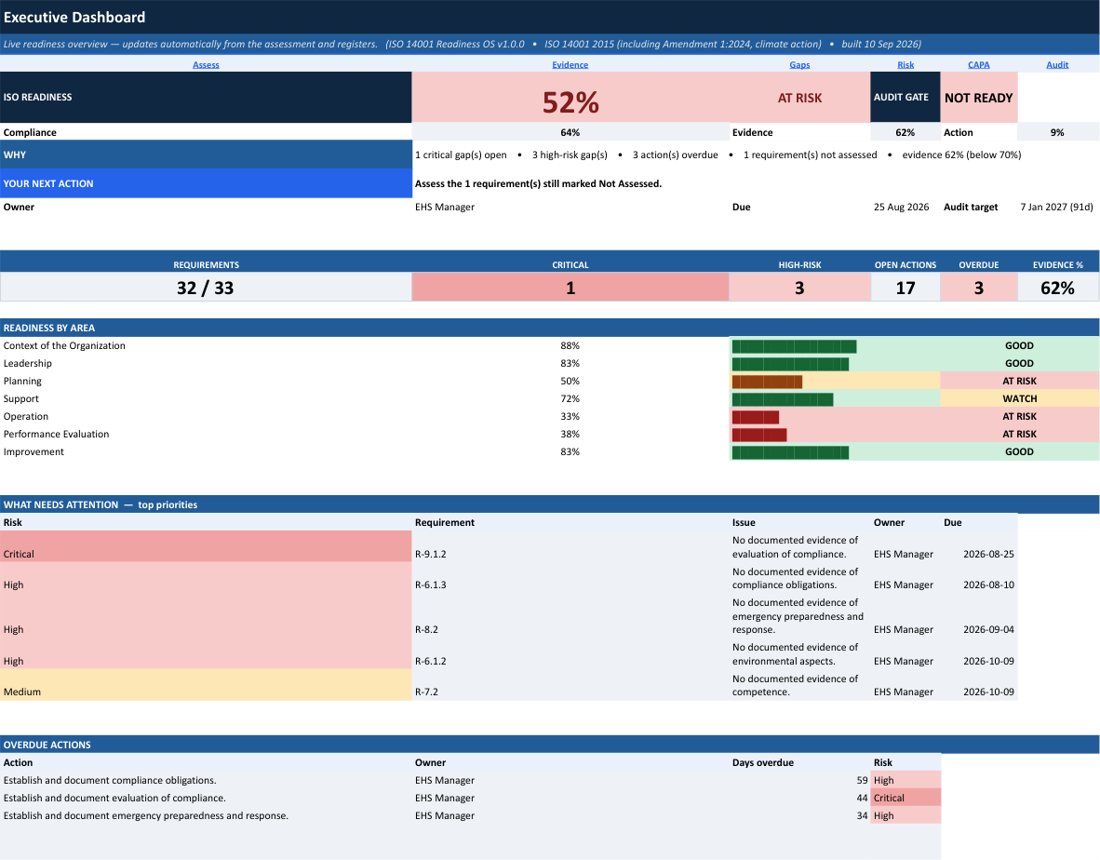
Task: Click the Operation row label
Action: 26,417
